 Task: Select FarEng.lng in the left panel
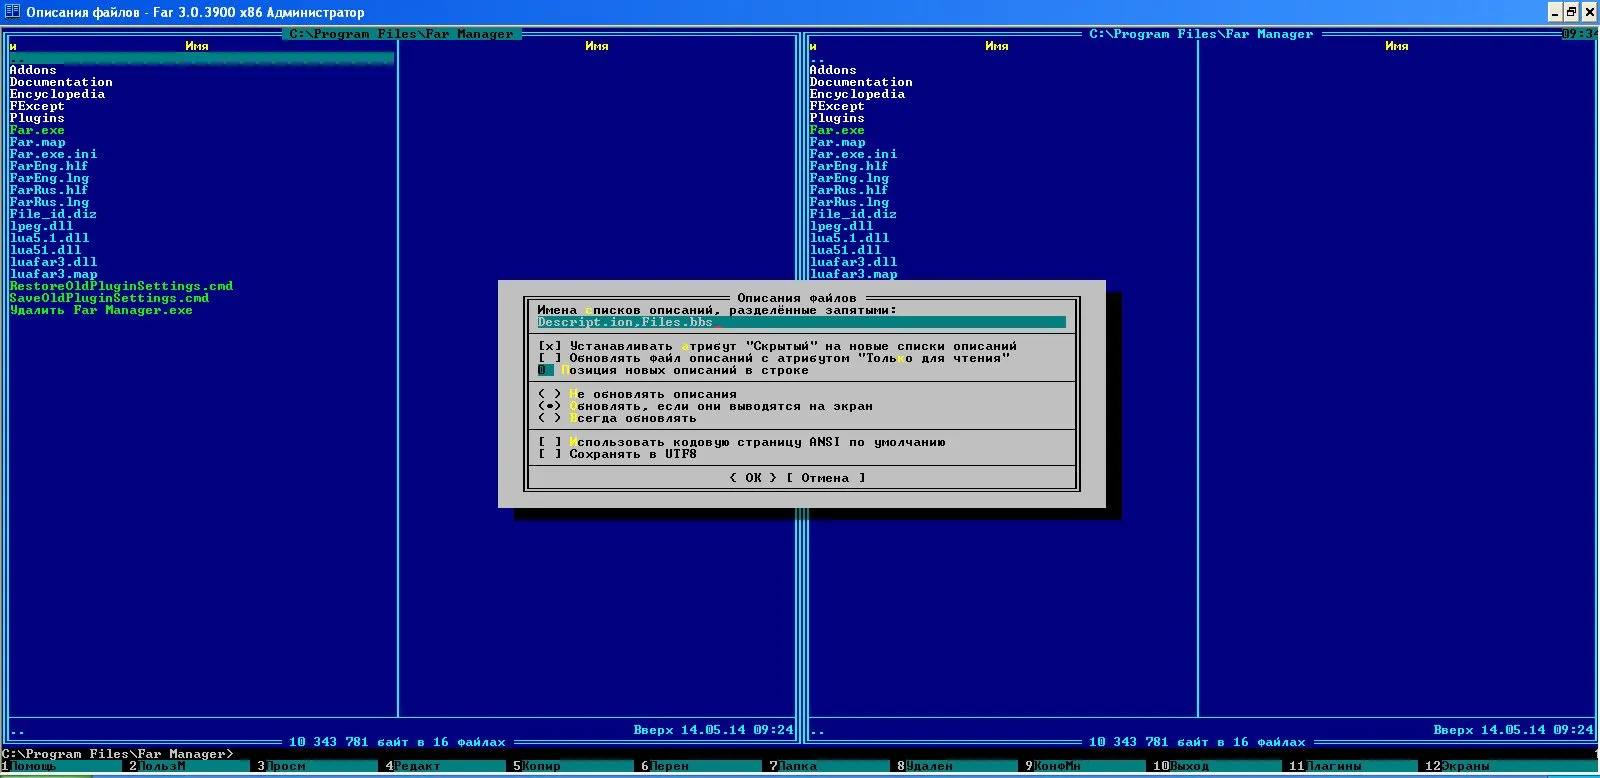coord(49,178)
